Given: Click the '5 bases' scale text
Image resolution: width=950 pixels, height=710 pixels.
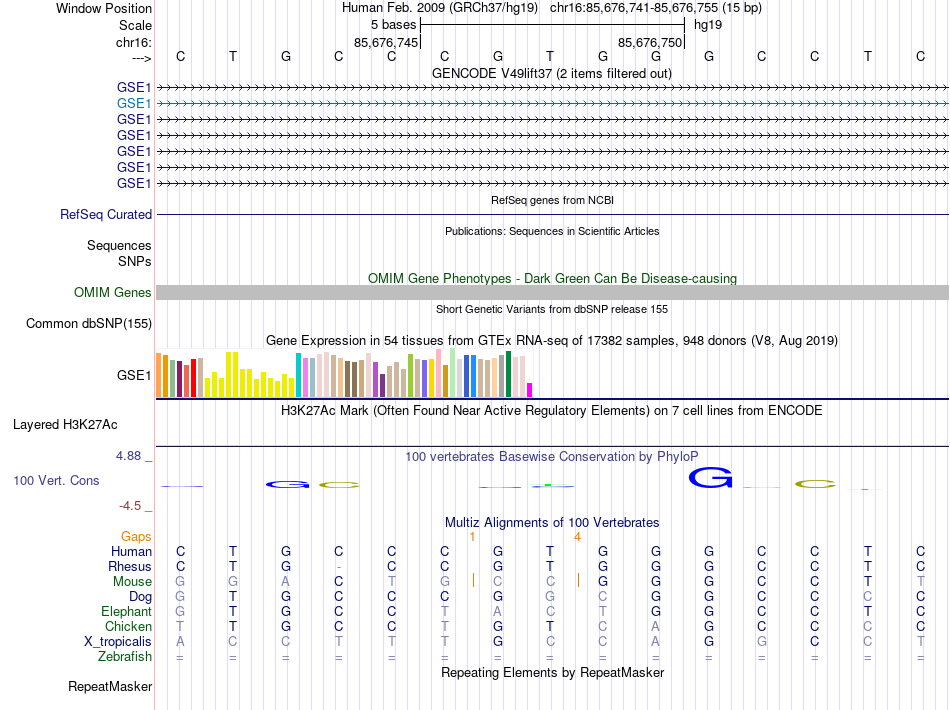Looking at the screenshot, I should tap(394, 25).
